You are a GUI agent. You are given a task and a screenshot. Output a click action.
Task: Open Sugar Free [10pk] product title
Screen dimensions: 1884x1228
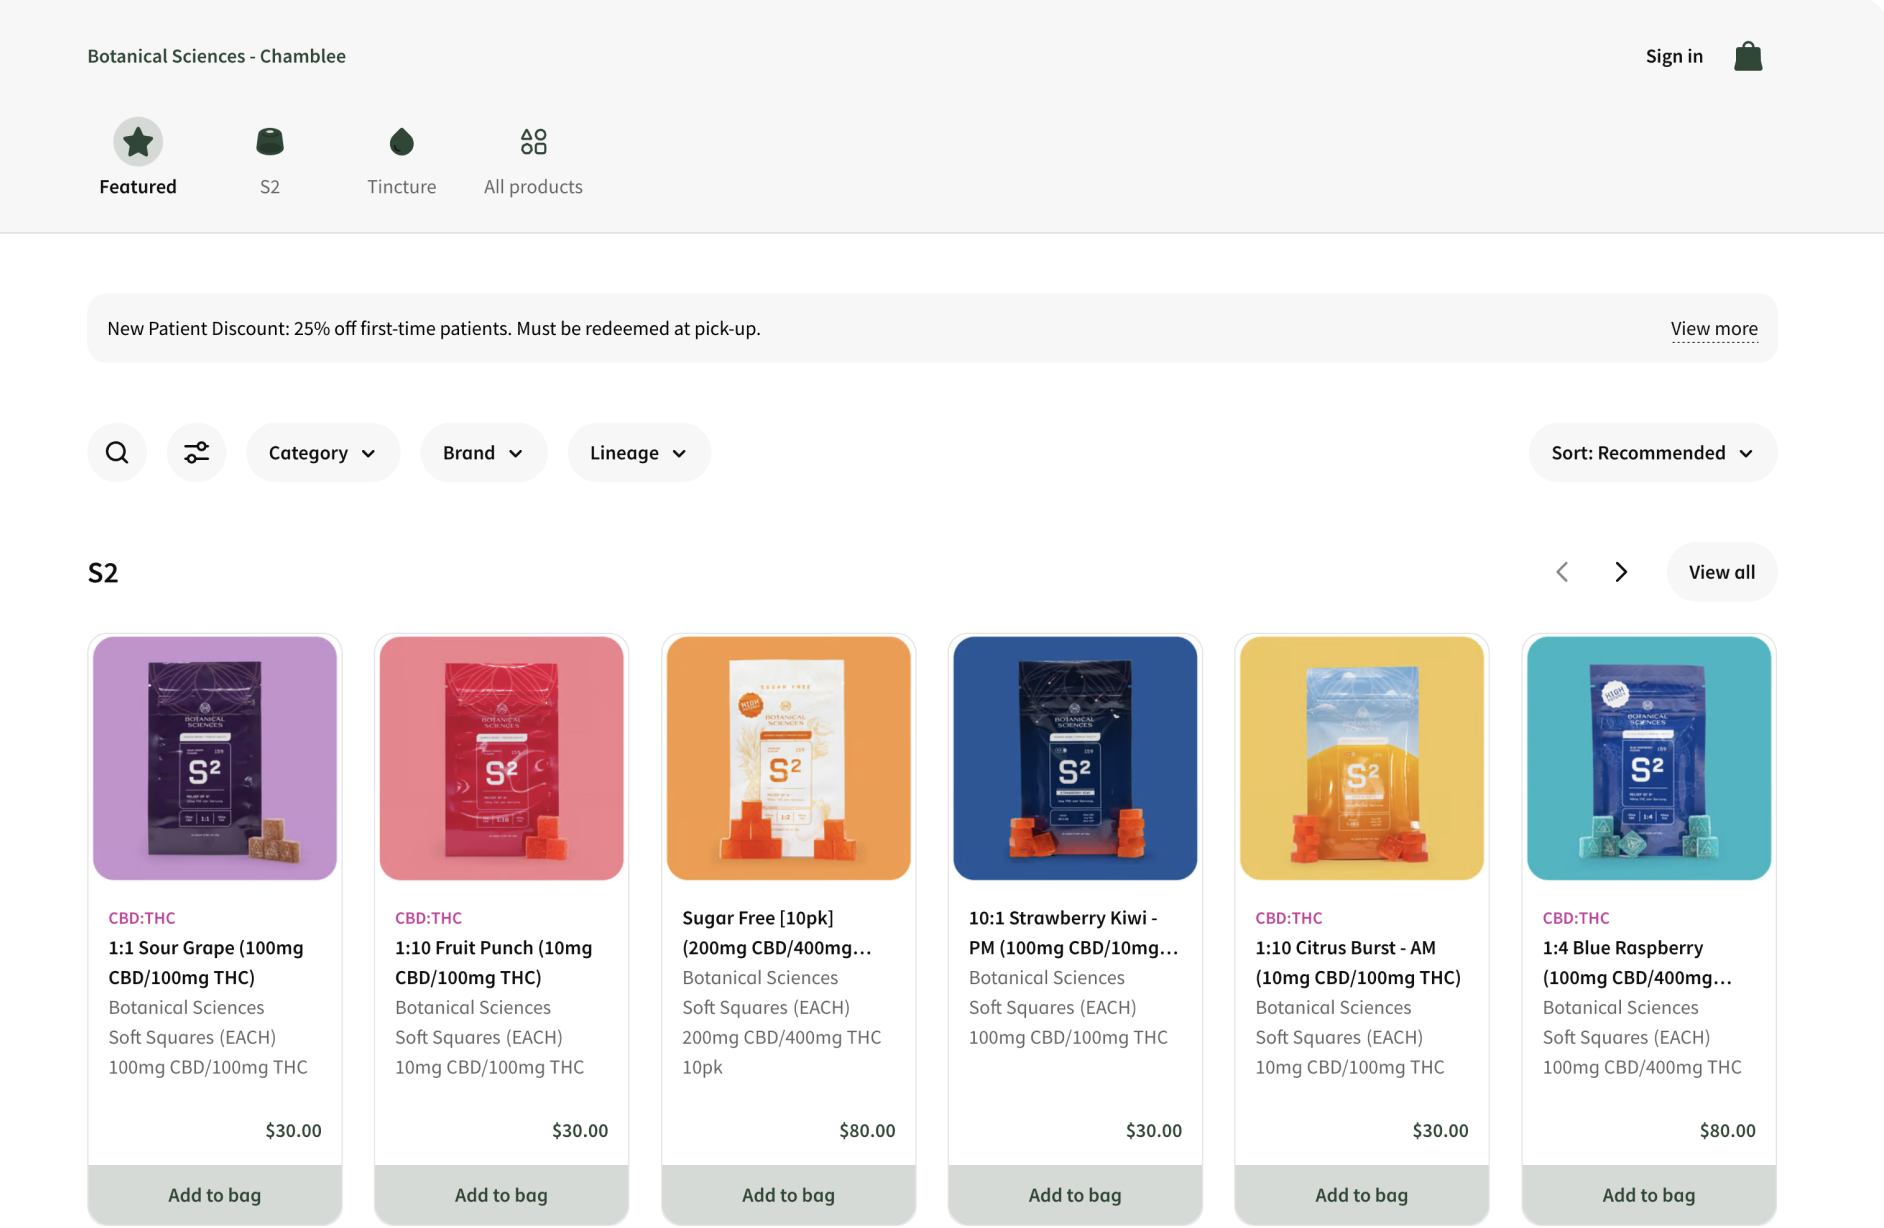(777, 933)
